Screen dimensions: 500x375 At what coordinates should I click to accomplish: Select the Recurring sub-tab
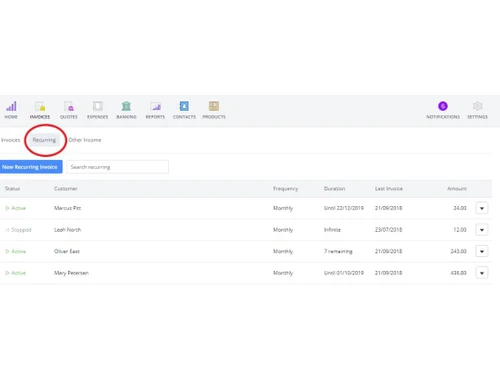[x=44, y=140]
